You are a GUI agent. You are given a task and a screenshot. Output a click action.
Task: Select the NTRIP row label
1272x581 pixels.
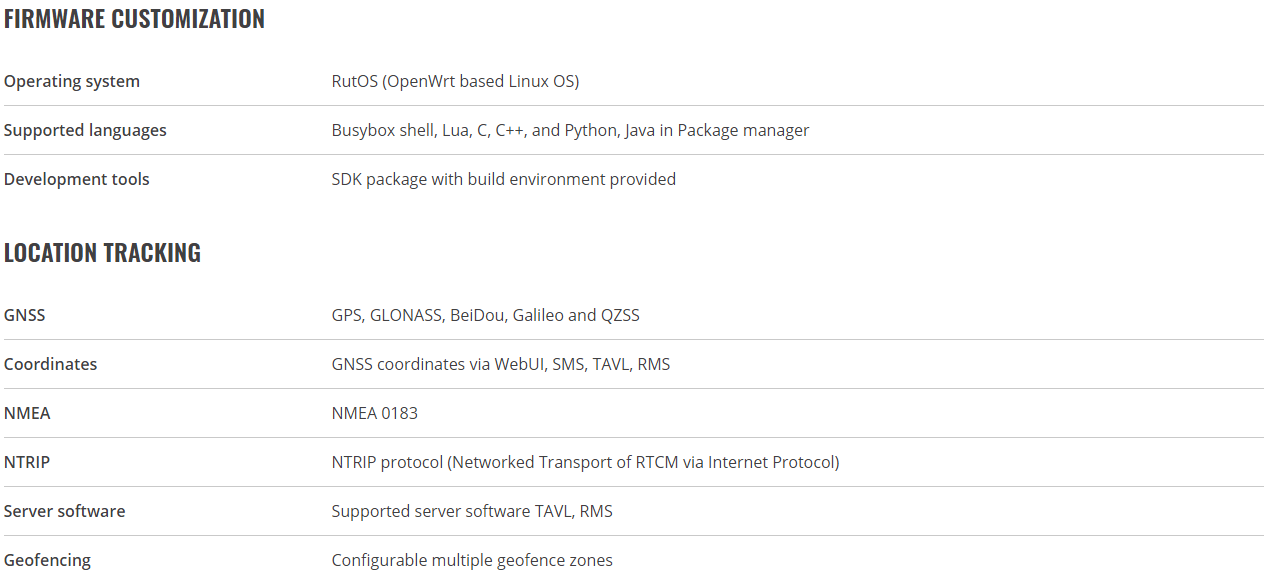[x=27, y=462]
